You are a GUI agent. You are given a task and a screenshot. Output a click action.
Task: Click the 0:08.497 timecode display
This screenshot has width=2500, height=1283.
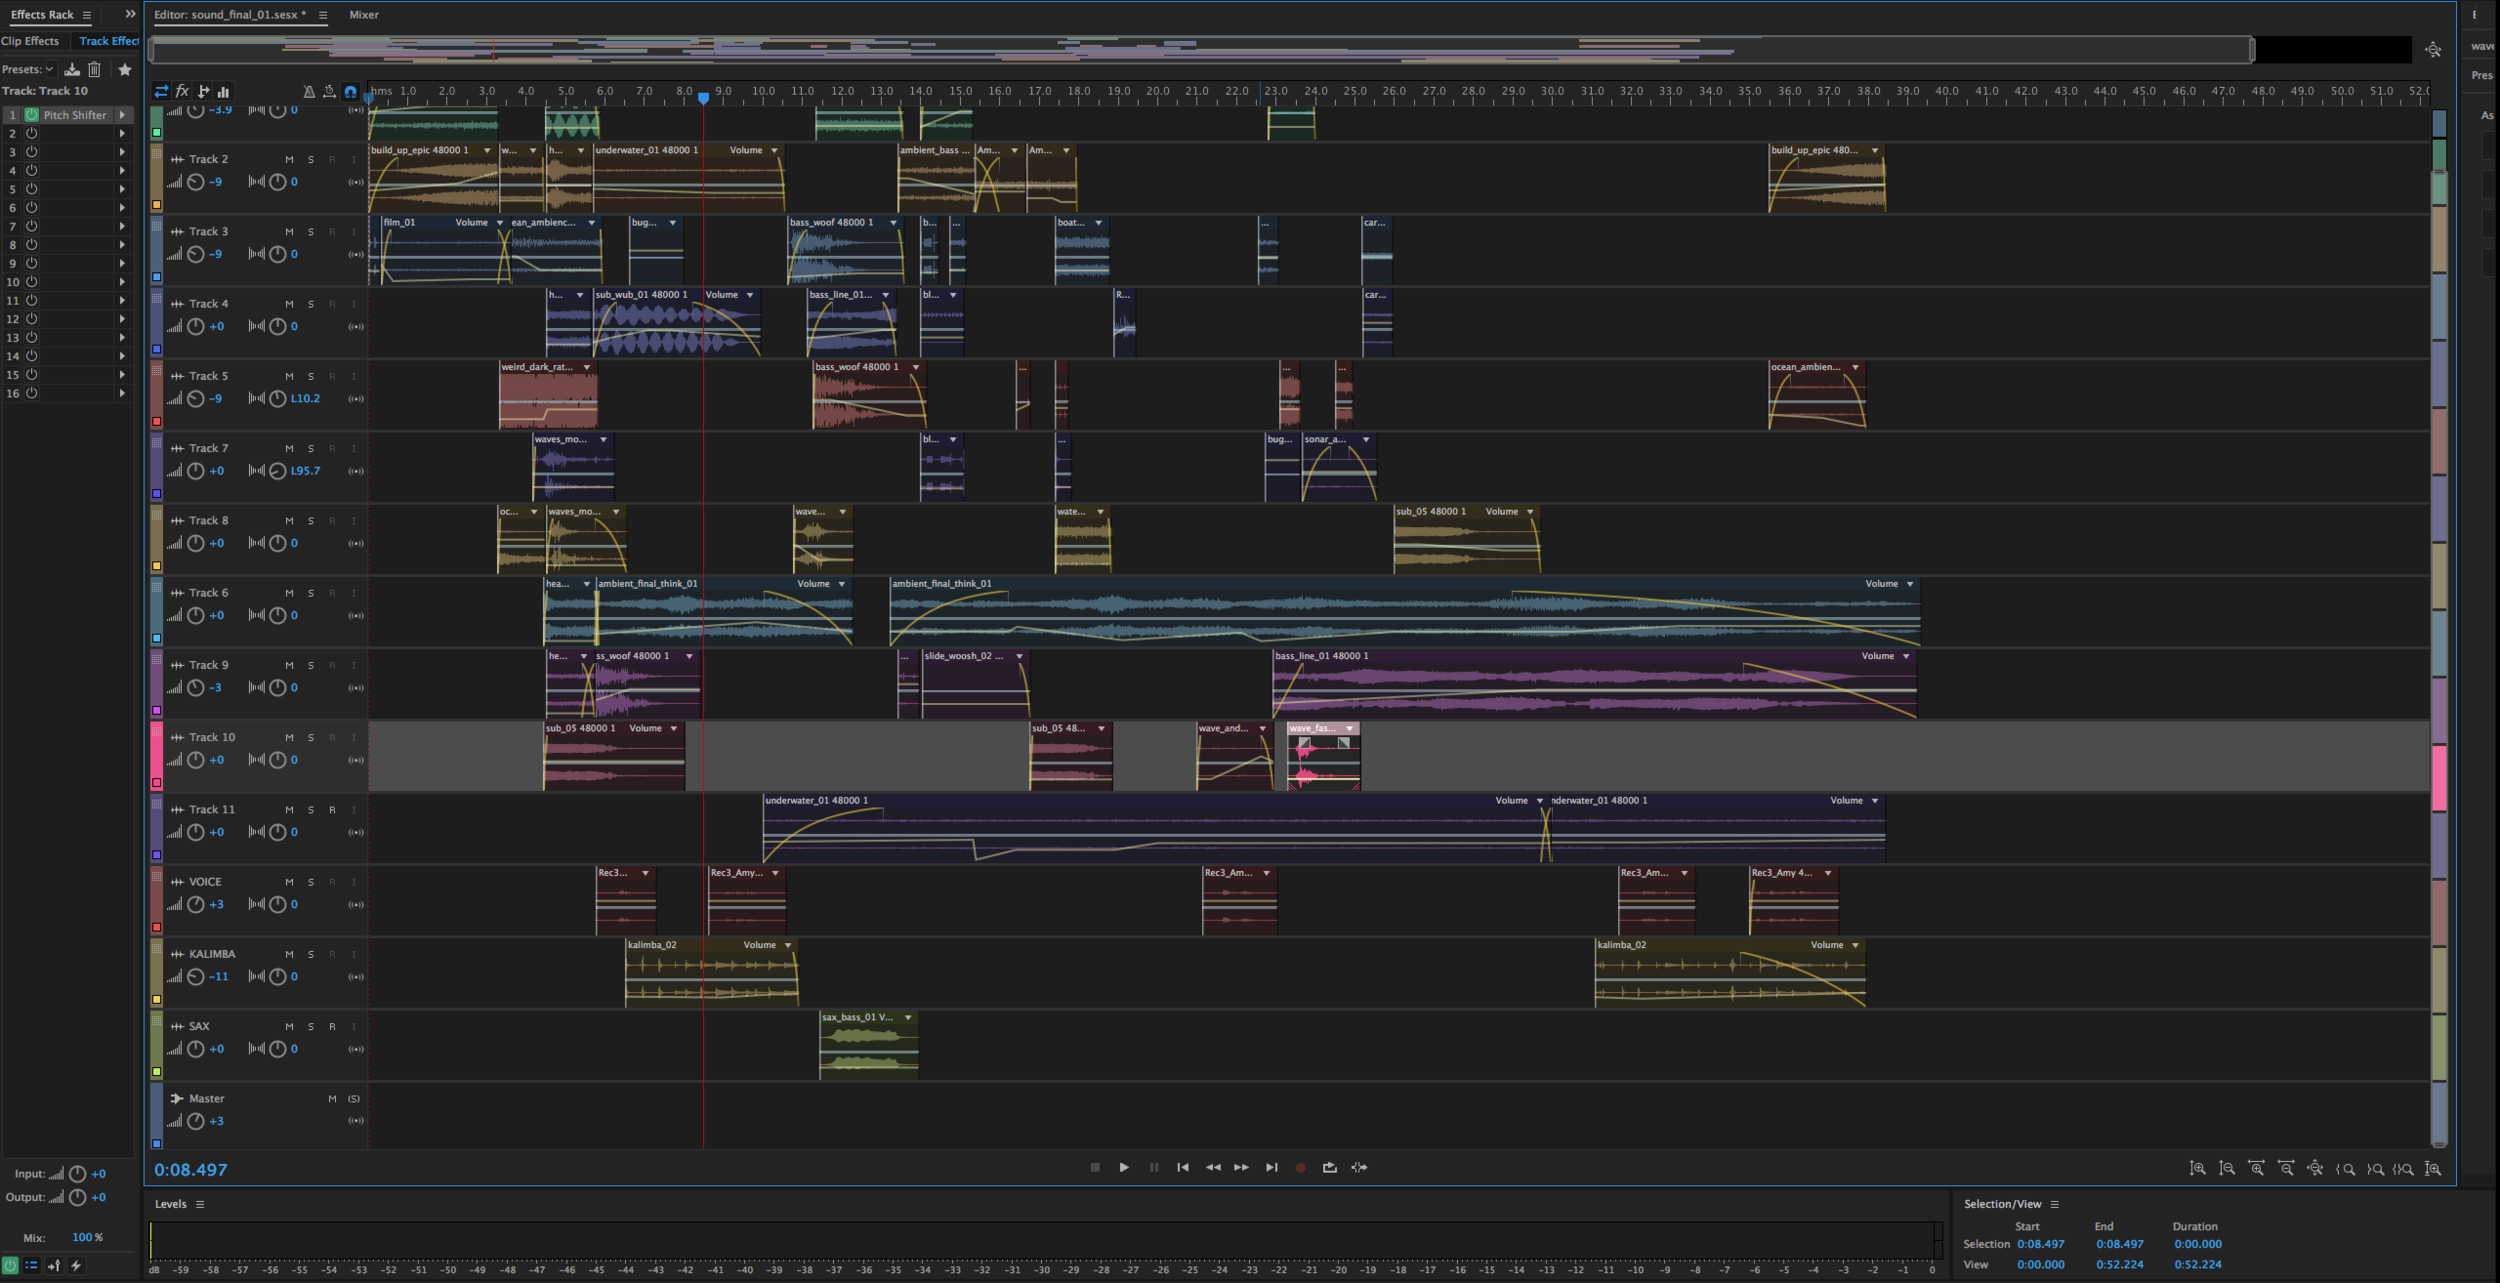(191, 1170)
